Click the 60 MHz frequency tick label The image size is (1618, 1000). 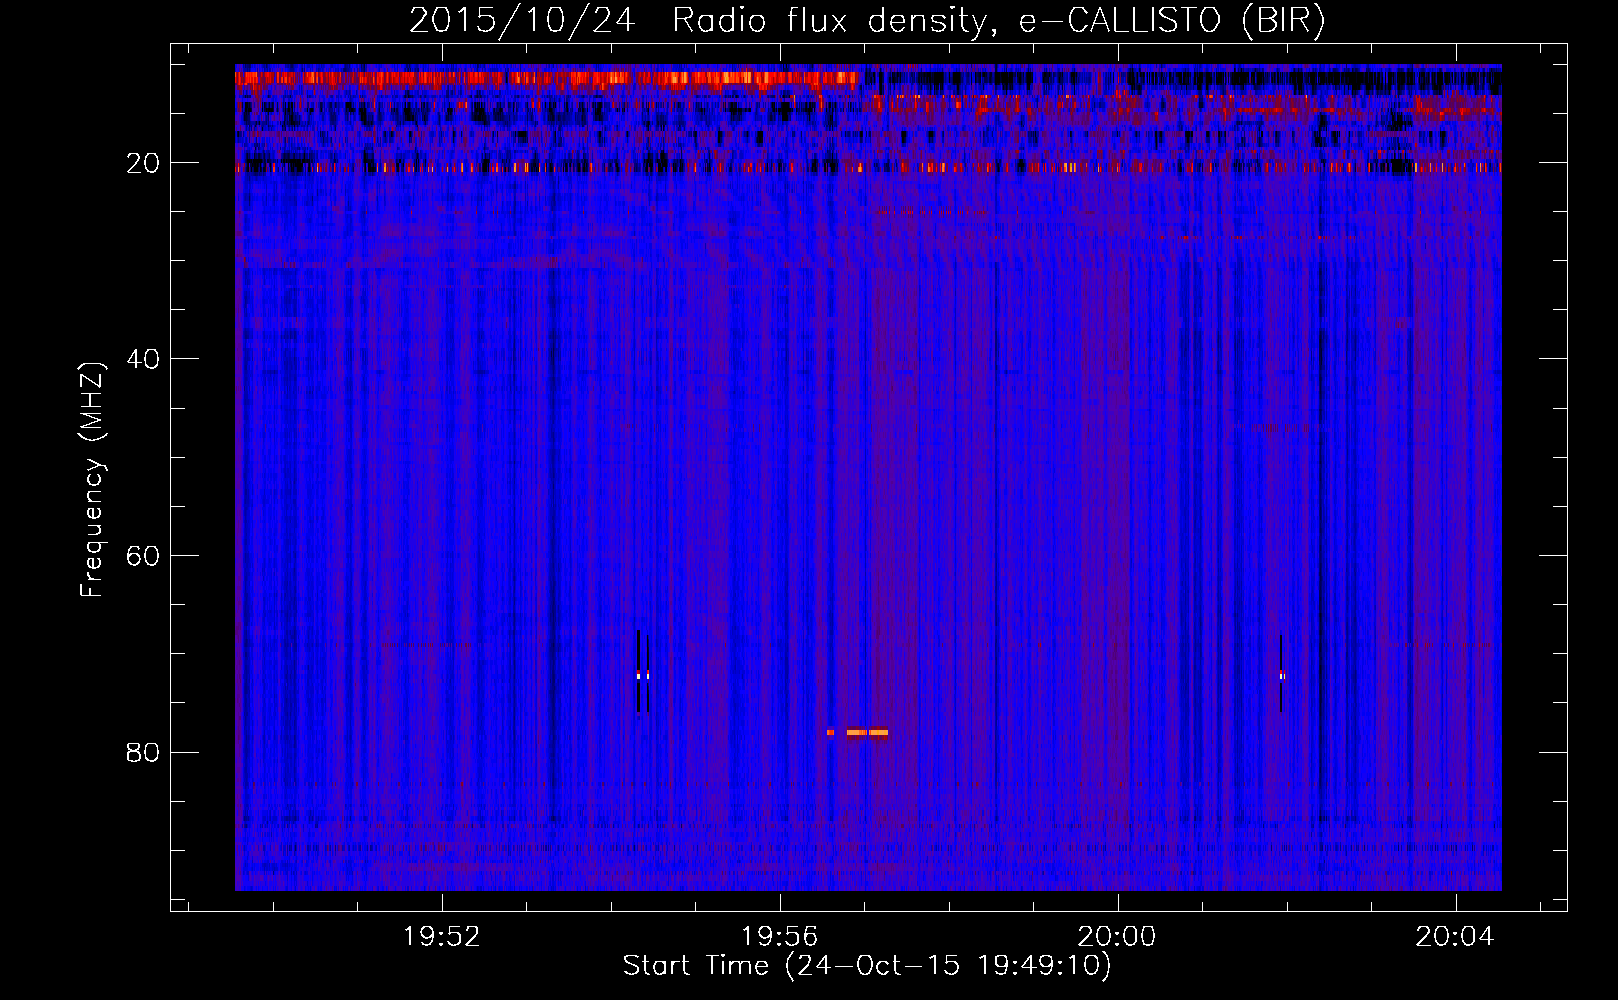[144, 556]
